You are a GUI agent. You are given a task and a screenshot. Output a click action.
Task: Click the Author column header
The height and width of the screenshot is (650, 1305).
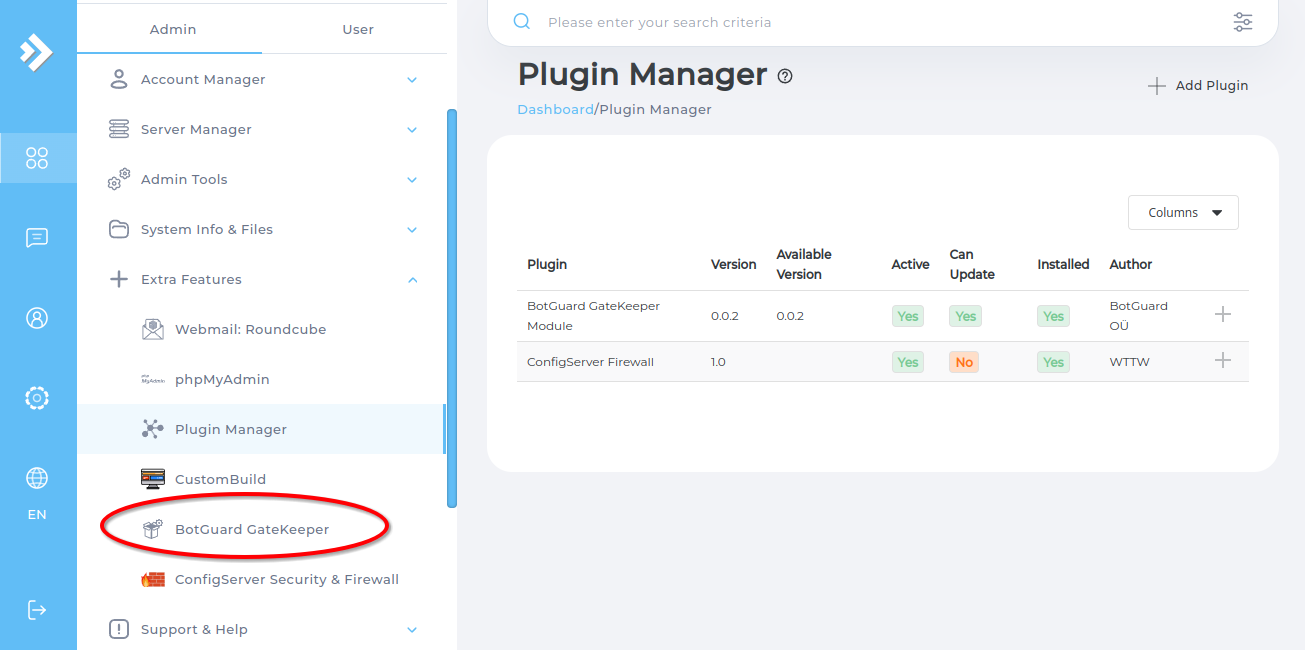[1131, 264]
